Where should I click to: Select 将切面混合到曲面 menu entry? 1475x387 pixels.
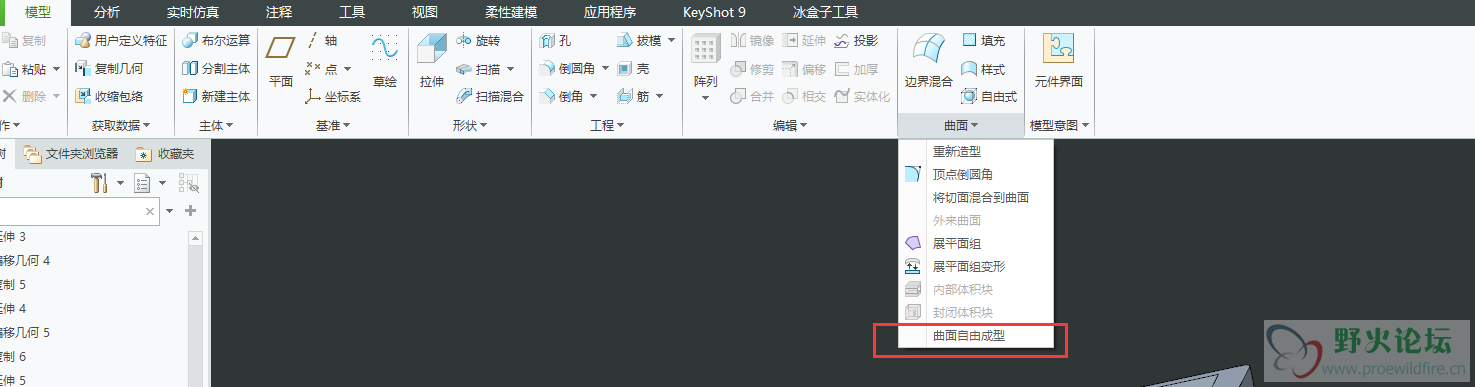[981, 198]
